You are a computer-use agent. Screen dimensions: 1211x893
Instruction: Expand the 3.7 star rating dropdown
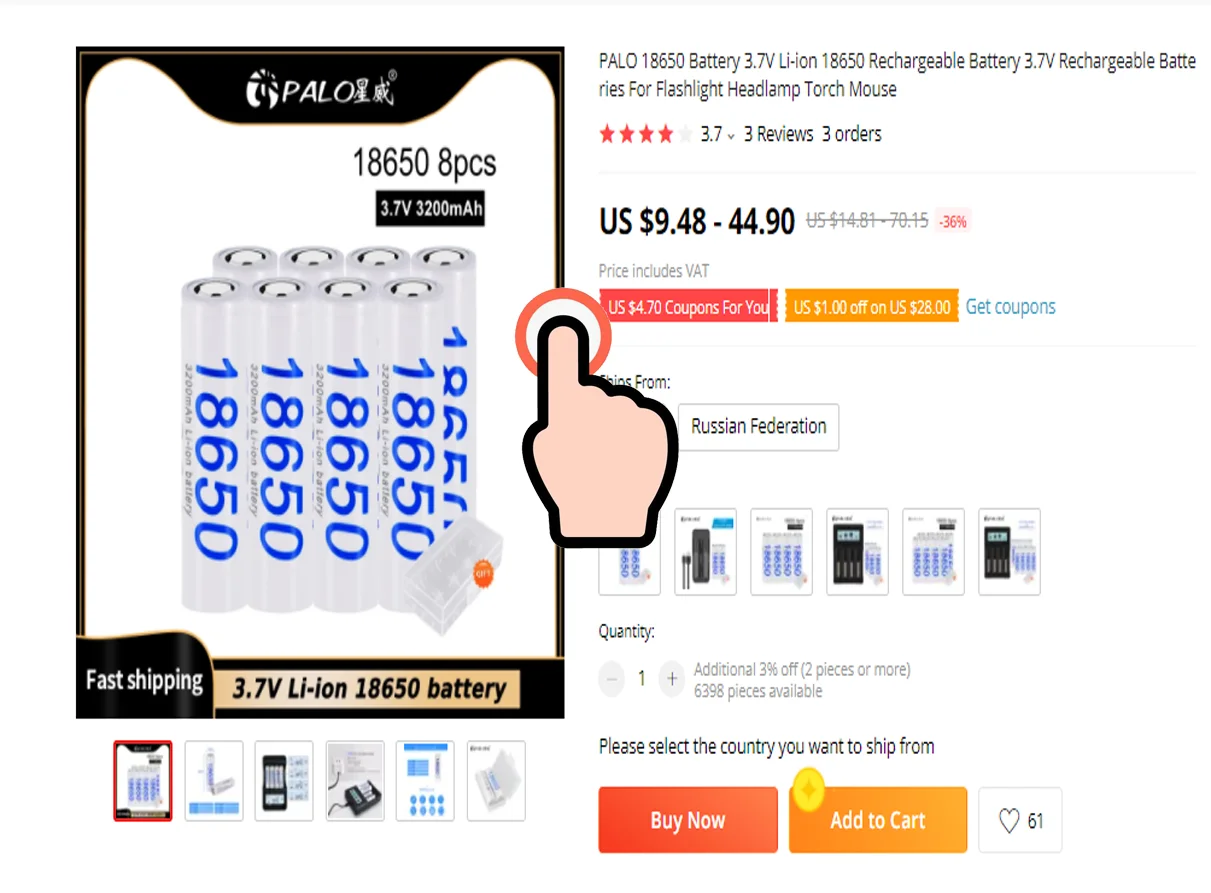click(716, 134)
